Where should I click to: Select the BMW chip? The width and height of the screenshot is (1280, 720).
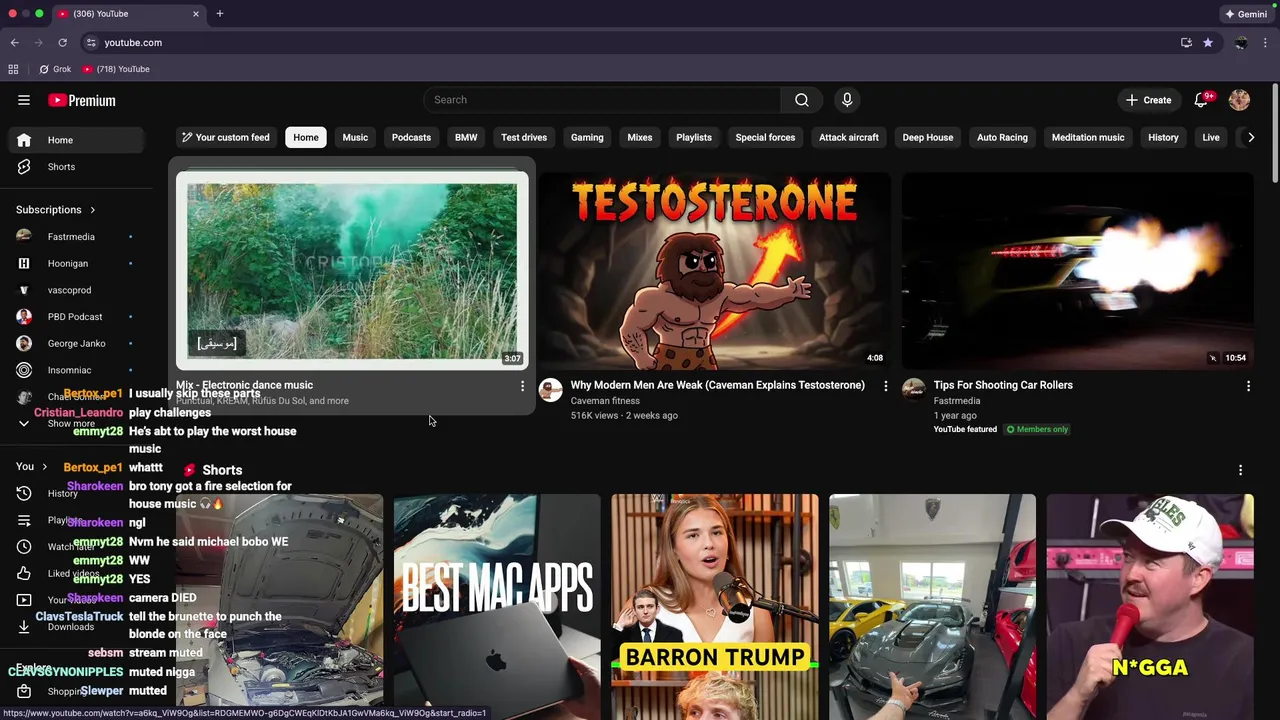[466, 137]
